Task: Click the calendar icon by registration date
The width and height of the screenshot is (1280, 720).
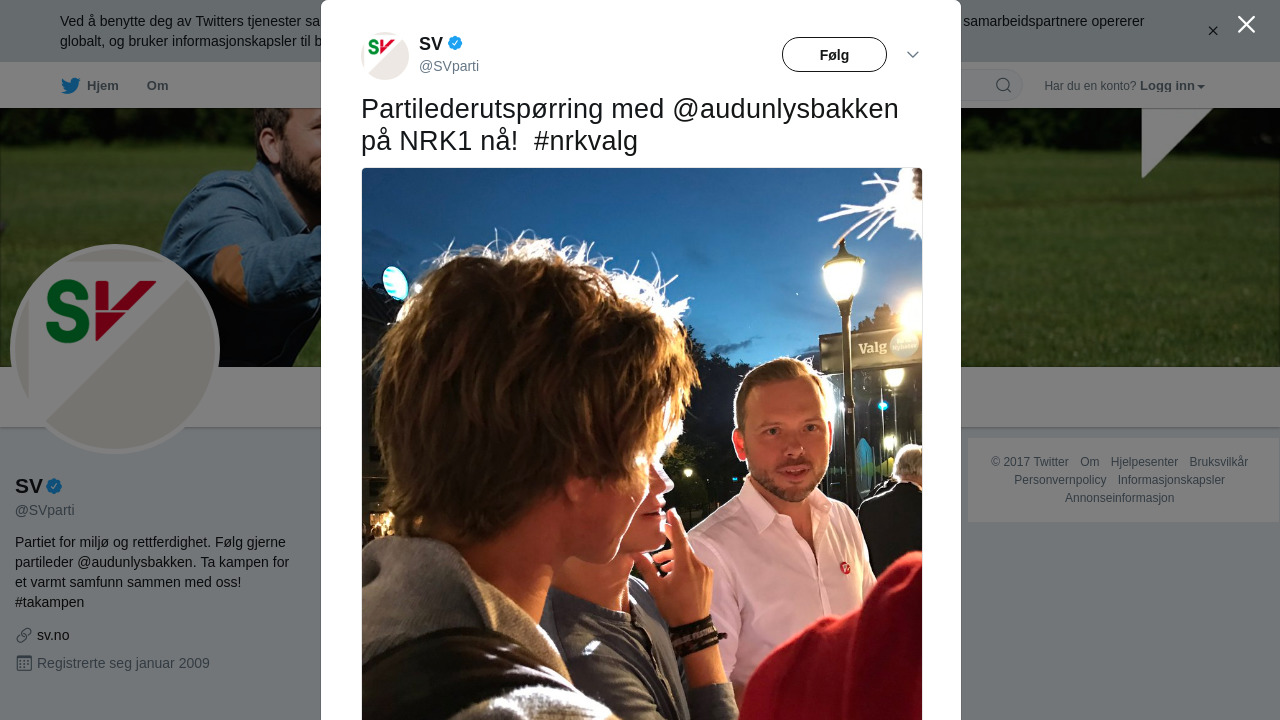Action: tap(24, 663)
